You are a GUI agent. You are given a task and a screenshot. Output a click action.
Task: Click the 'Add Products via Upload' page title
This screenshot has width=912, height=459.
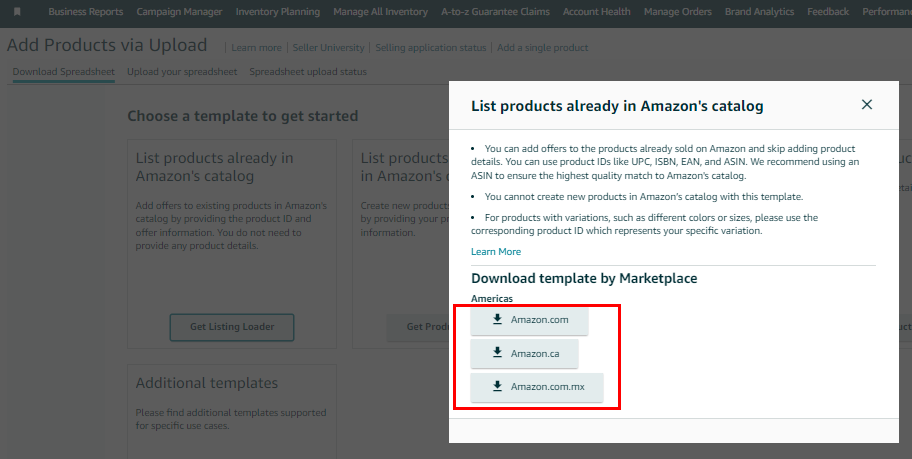pos(107,45)
